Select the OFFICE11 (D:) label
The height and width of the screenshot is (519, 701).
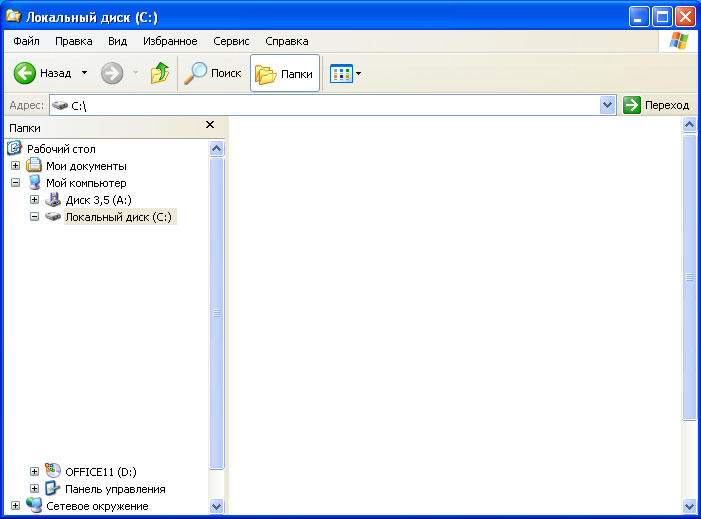click(x=101, y=472)
